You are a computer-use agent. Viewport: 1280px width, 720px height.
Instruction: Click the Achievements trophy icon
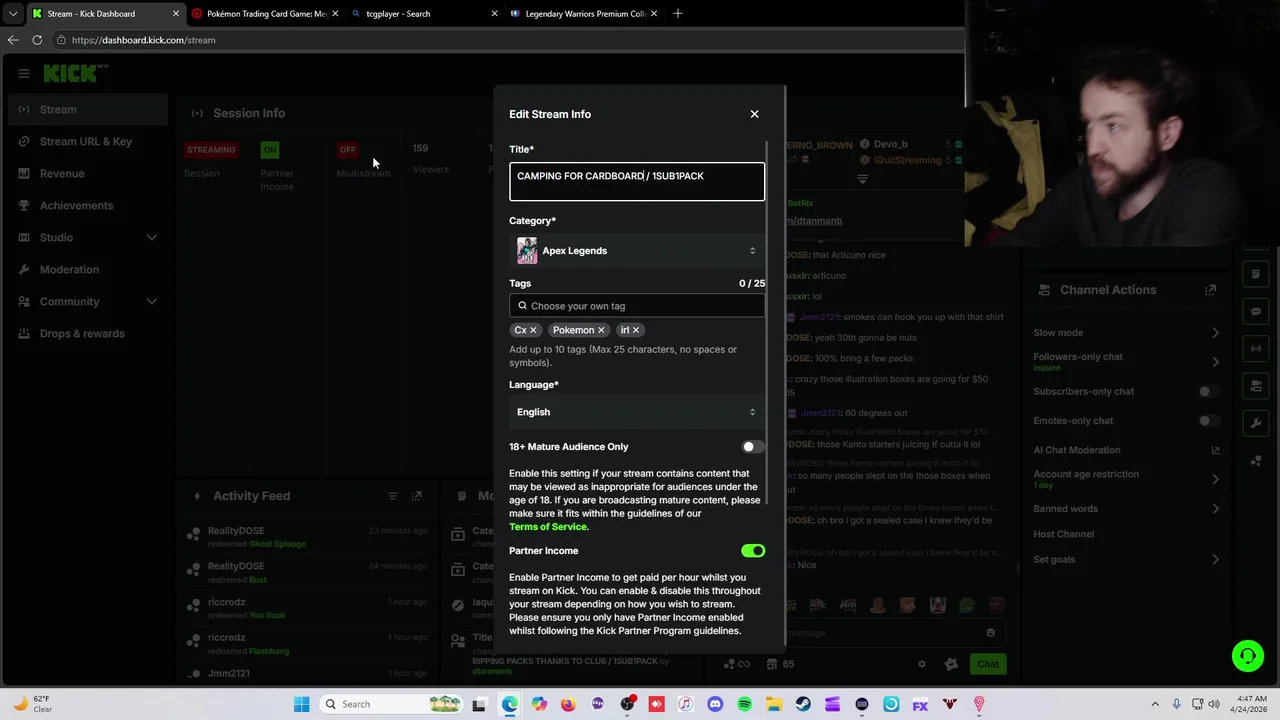24,206
